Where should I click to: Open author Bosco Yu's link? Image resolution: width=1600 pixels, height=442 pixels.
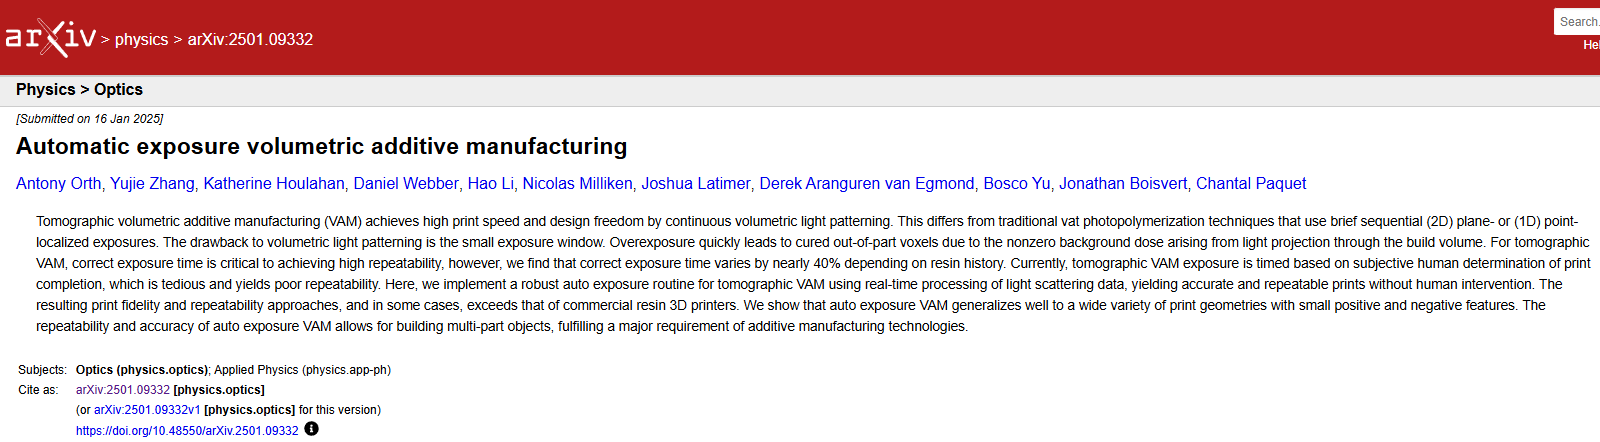[x=1016, y=184]
